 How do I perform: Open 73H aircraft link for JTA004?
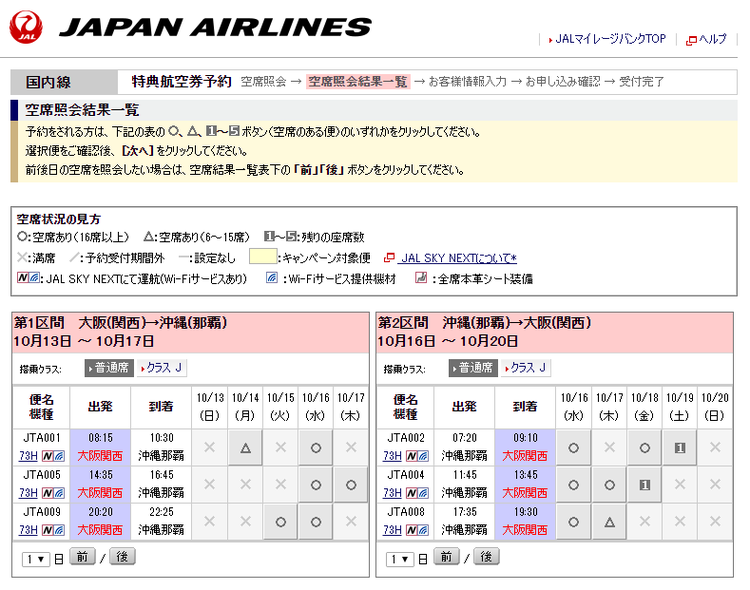[x=392, y=493]
